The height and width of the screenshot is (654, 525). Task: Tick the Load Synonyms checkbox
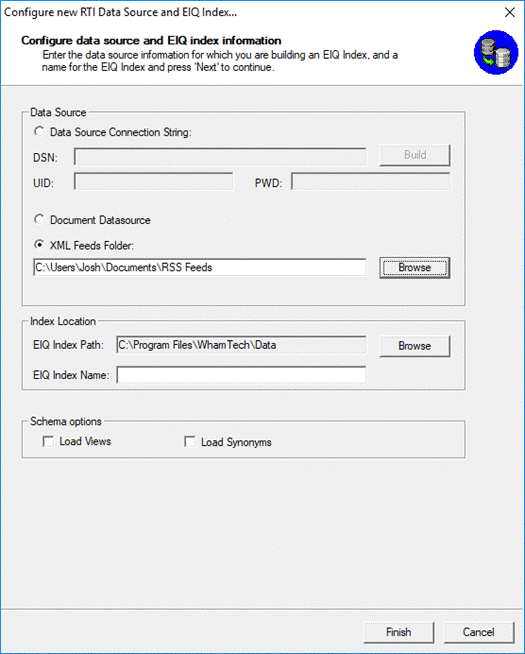pos(190,441)
